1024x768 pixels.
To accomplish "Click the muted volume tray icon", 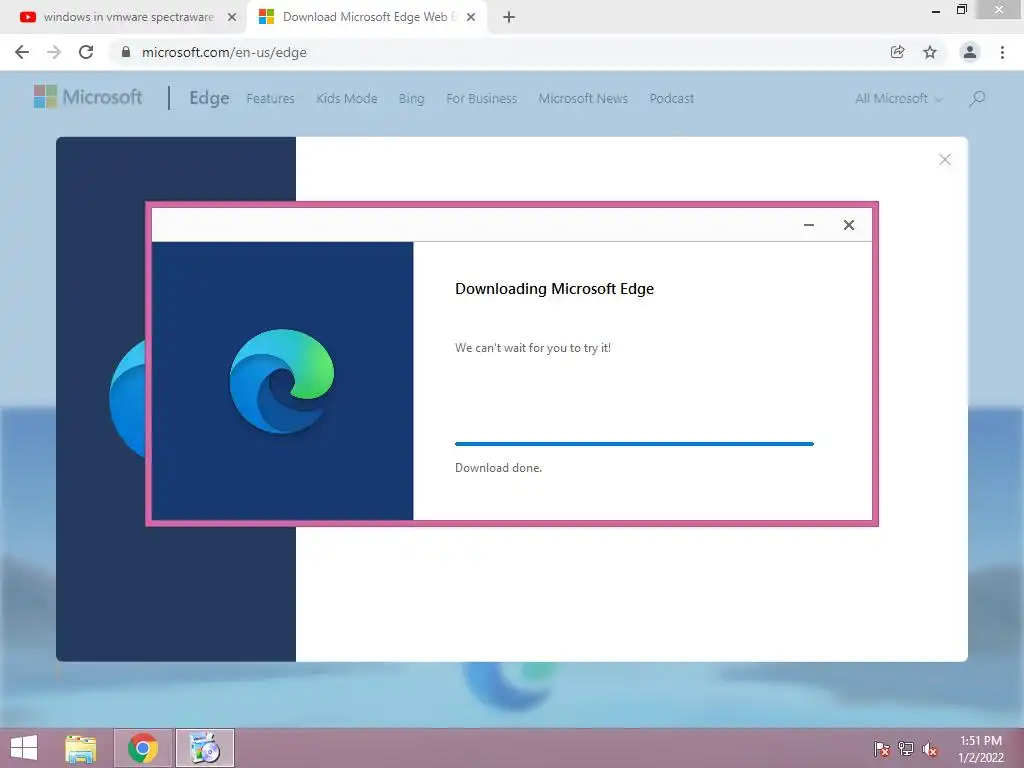I will (x=930, y=749).
